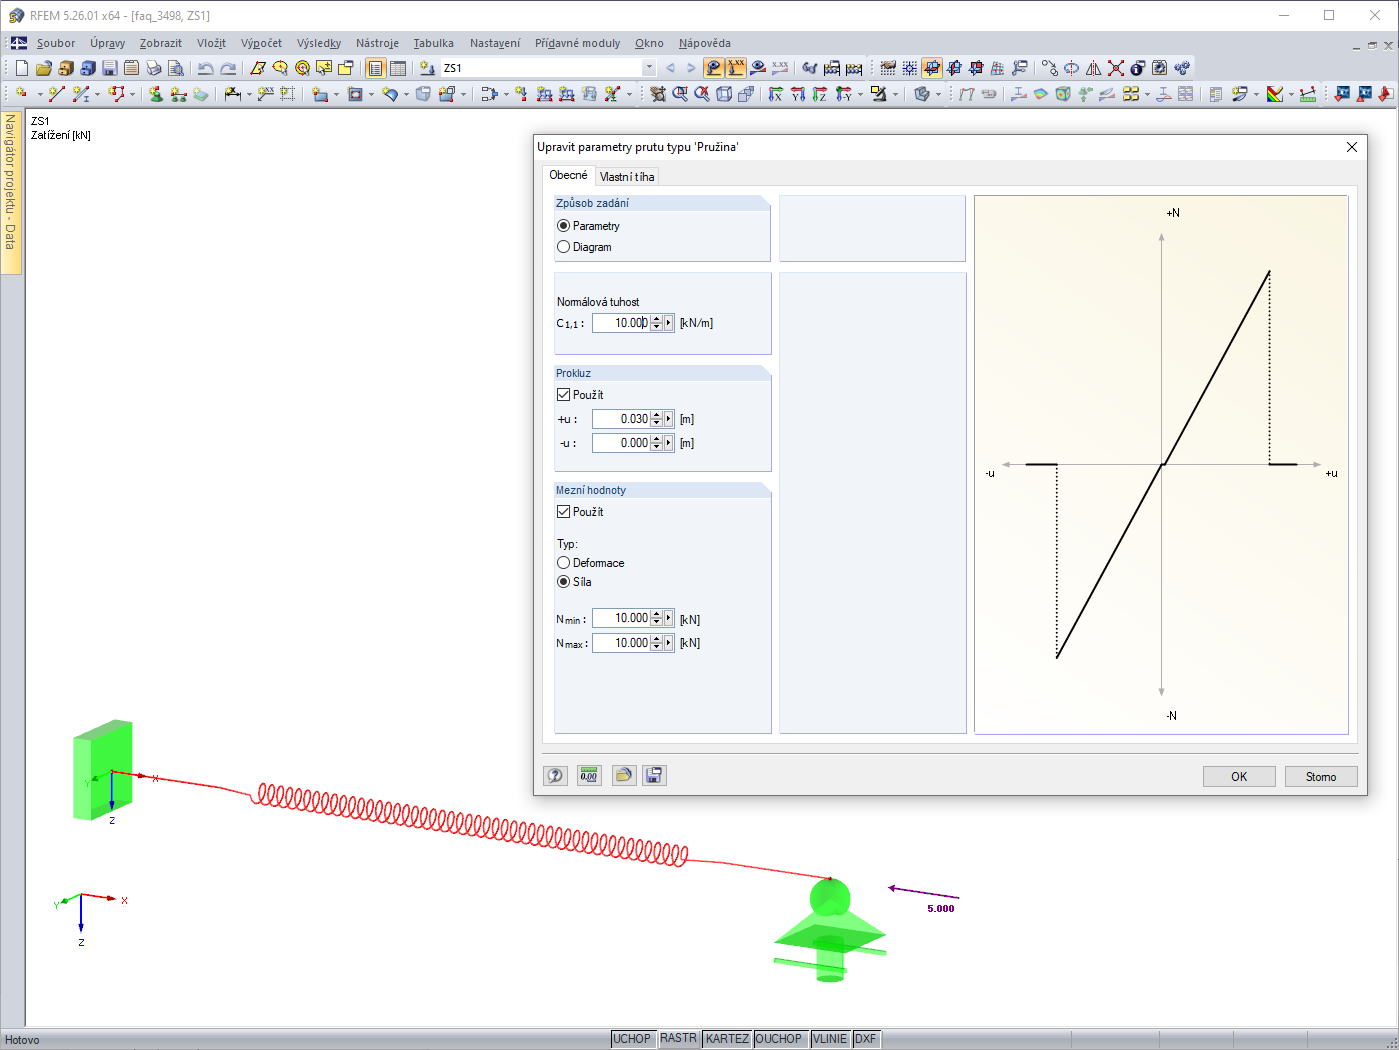The width and height of the screenshot is (1399, 1050).
Task: Click the Redo arrow icon
Action: tap(228, 68)
